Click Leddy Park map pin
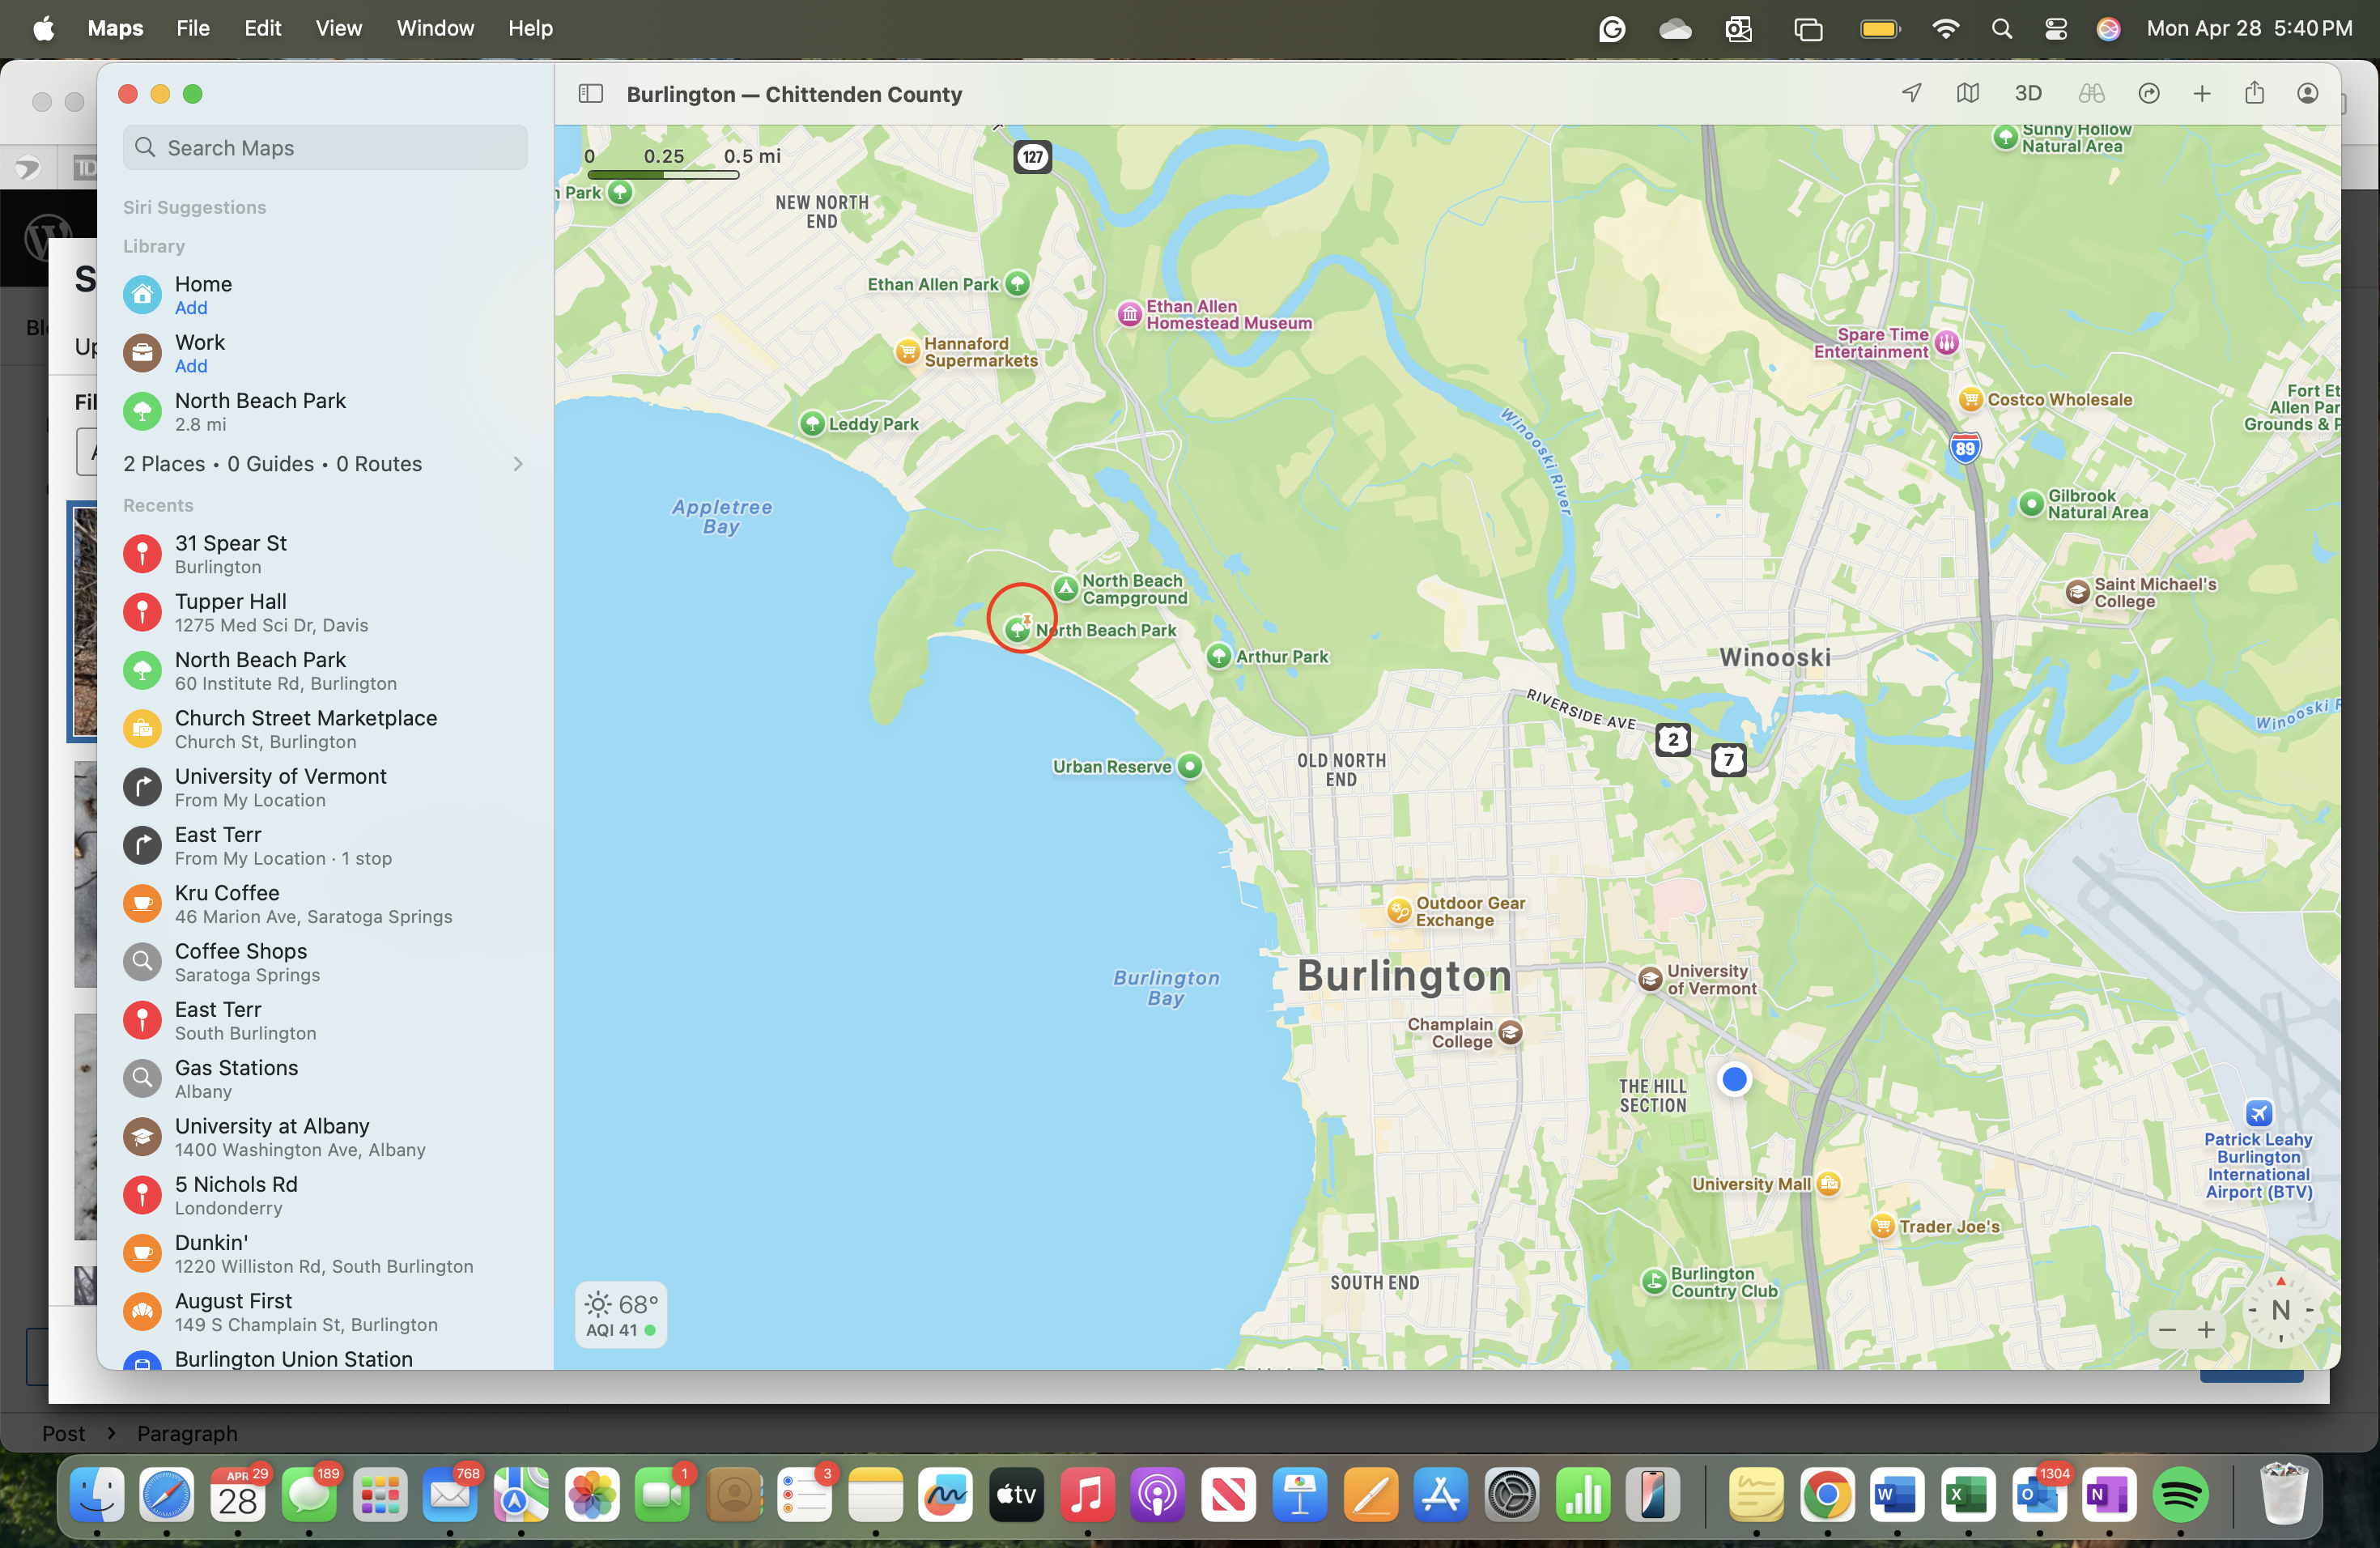 point(812,424)
